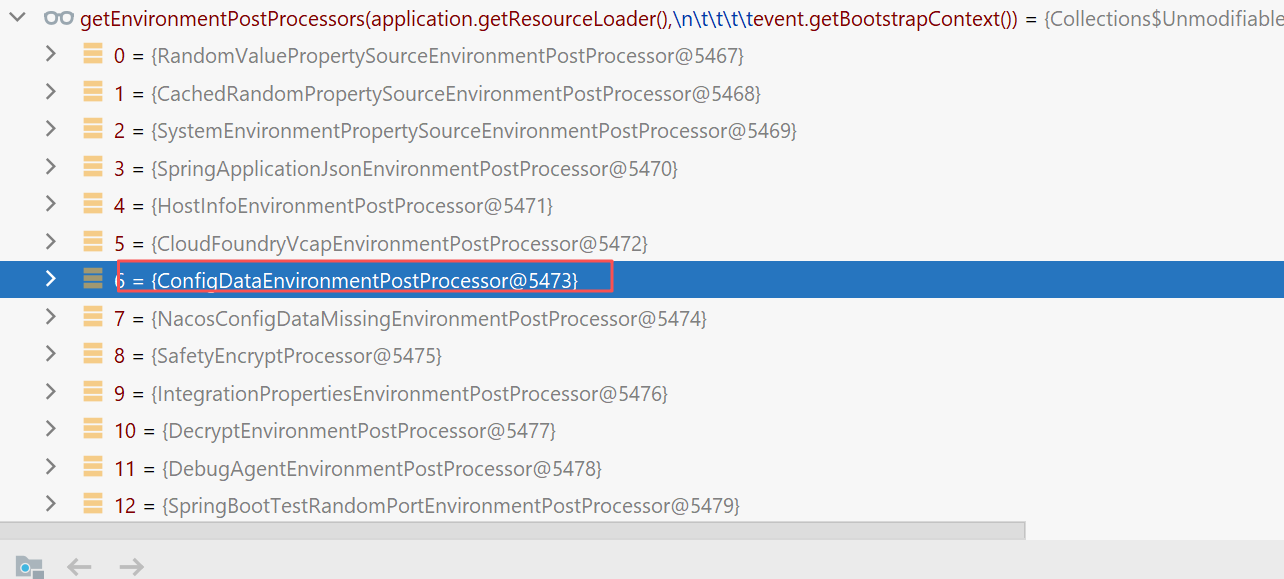Click the watch glasses icon on the root expression
This screenshot has width=1284, height=579.
(x=60, y=18)
